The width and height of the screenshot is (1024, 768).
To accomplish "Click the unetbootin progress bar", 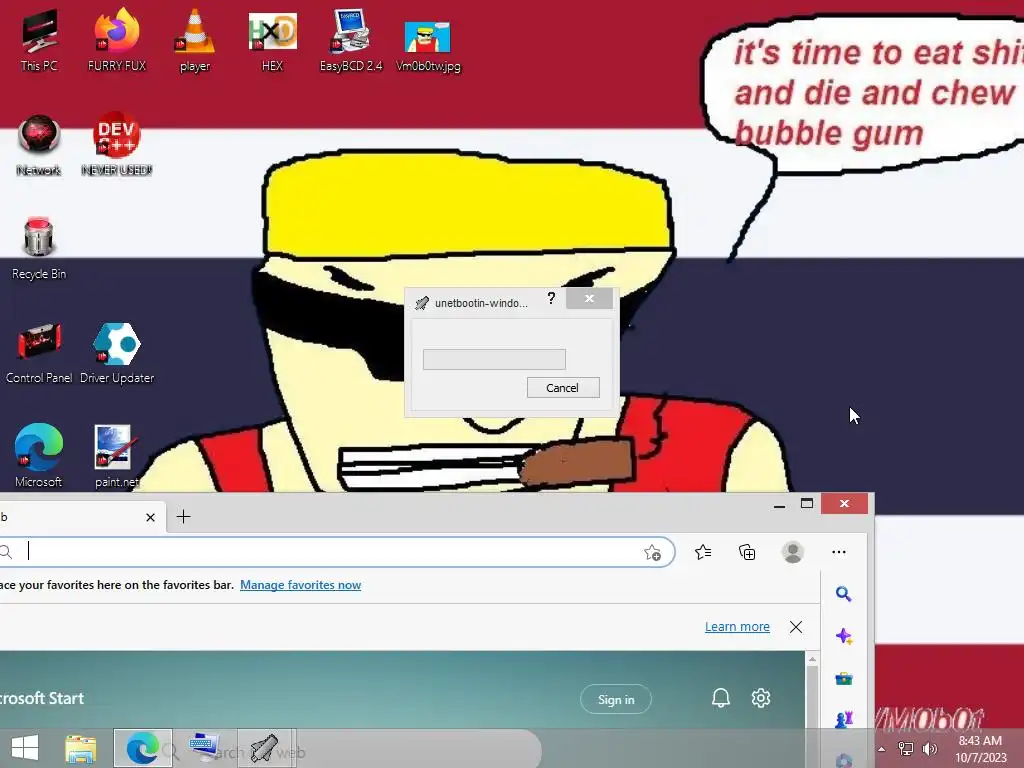I will 494,359.
